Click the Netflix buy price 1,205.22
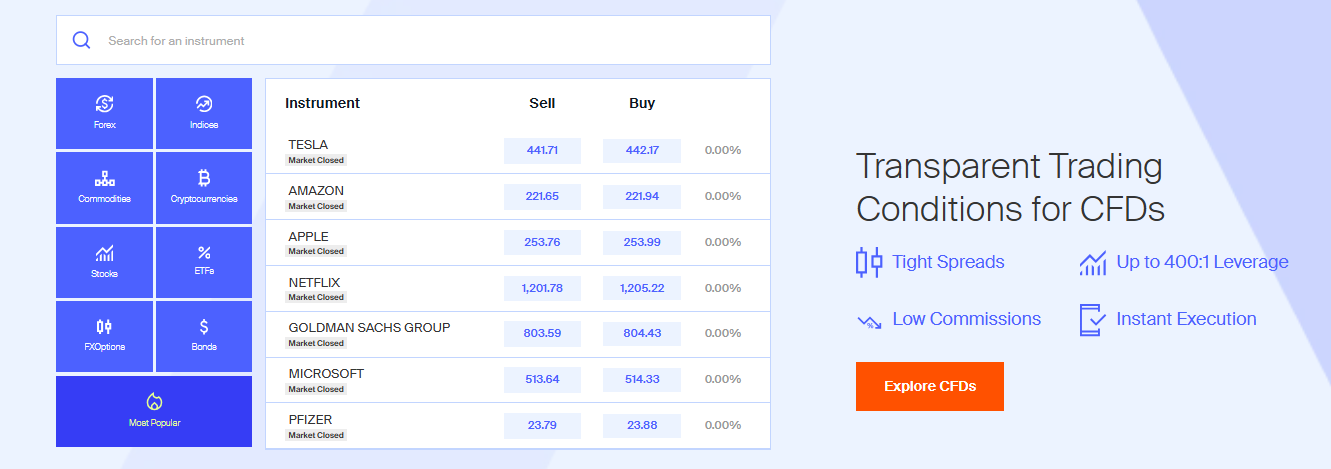 coord(641,288)
